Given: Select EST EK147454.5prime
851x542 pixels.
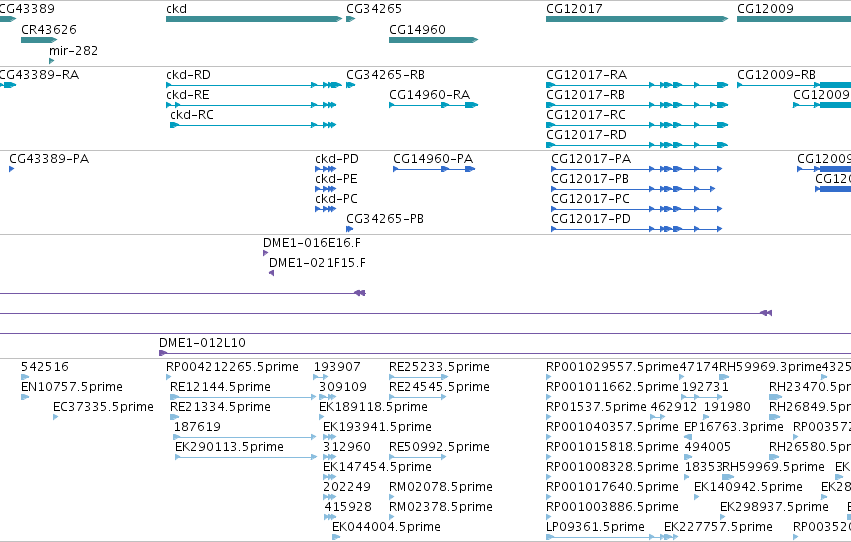Looking at the screenshot, I should pyautogui.click(x=329, y=477).
